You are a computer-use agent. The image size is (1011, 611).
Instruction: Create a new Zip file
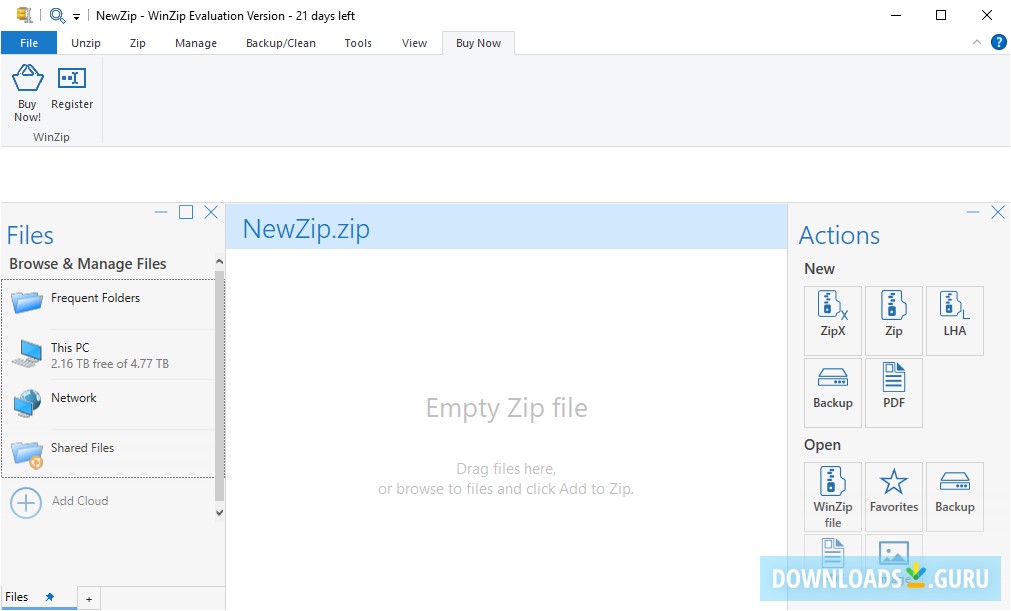point(893,318)
